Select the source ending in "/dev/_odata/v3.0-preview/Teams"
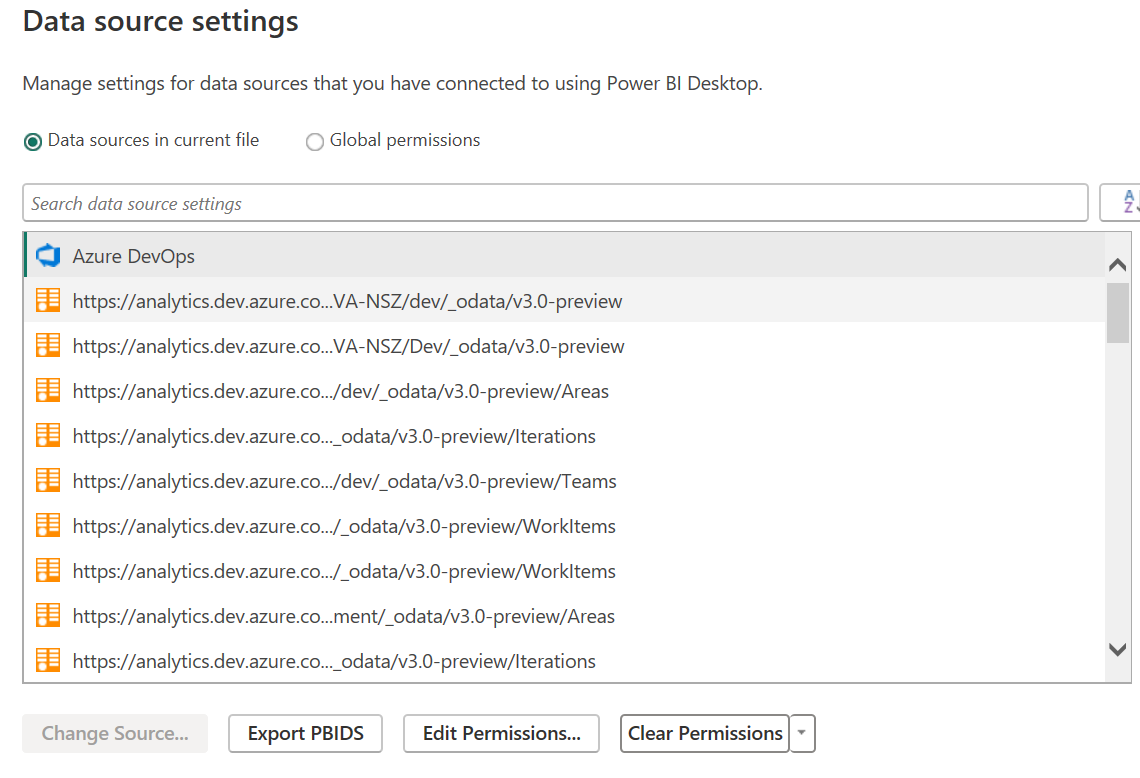The height and width of the screenshot is (778, 1140). [564, 481]
